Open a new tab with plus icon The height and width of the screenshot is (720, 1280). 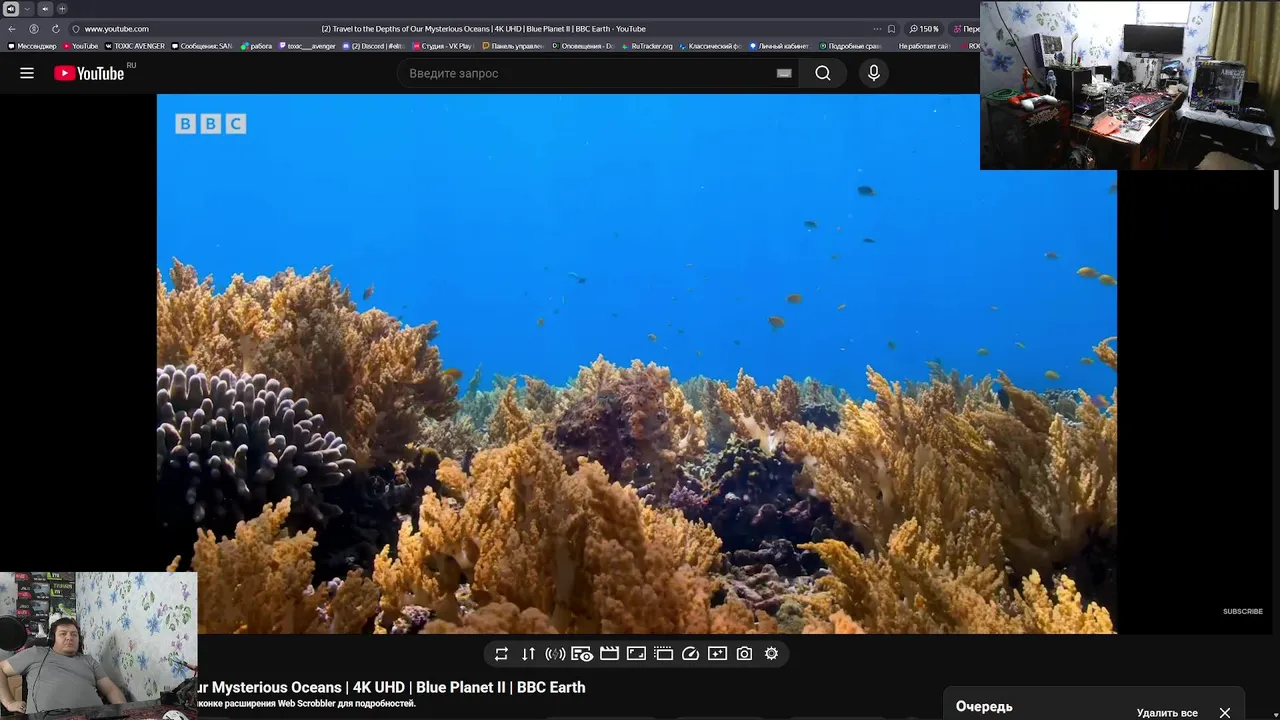62,9
